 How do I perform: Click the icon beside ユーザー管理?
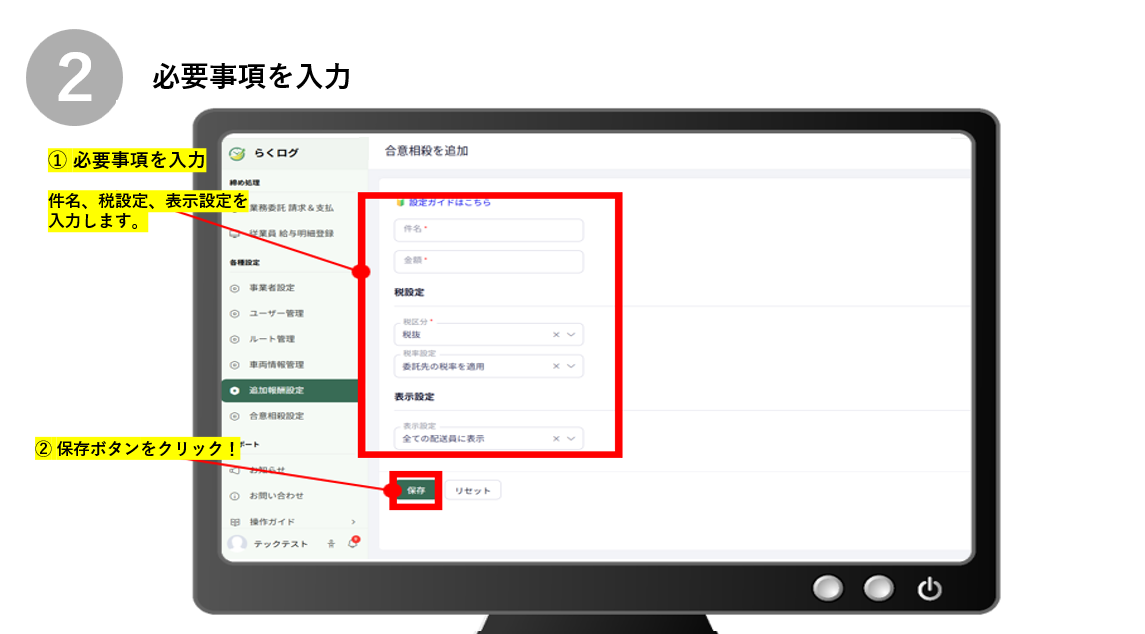point(235,314)
